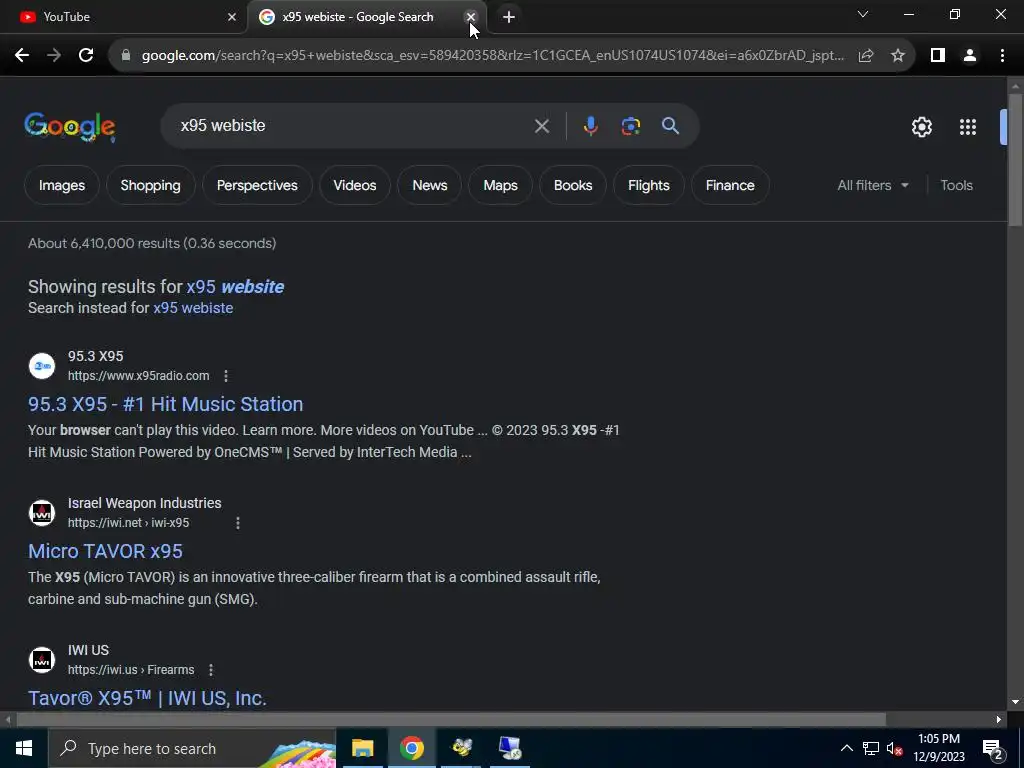Open more options for x95radio.com result
The image size is (1024, 768).
point(226,376)
